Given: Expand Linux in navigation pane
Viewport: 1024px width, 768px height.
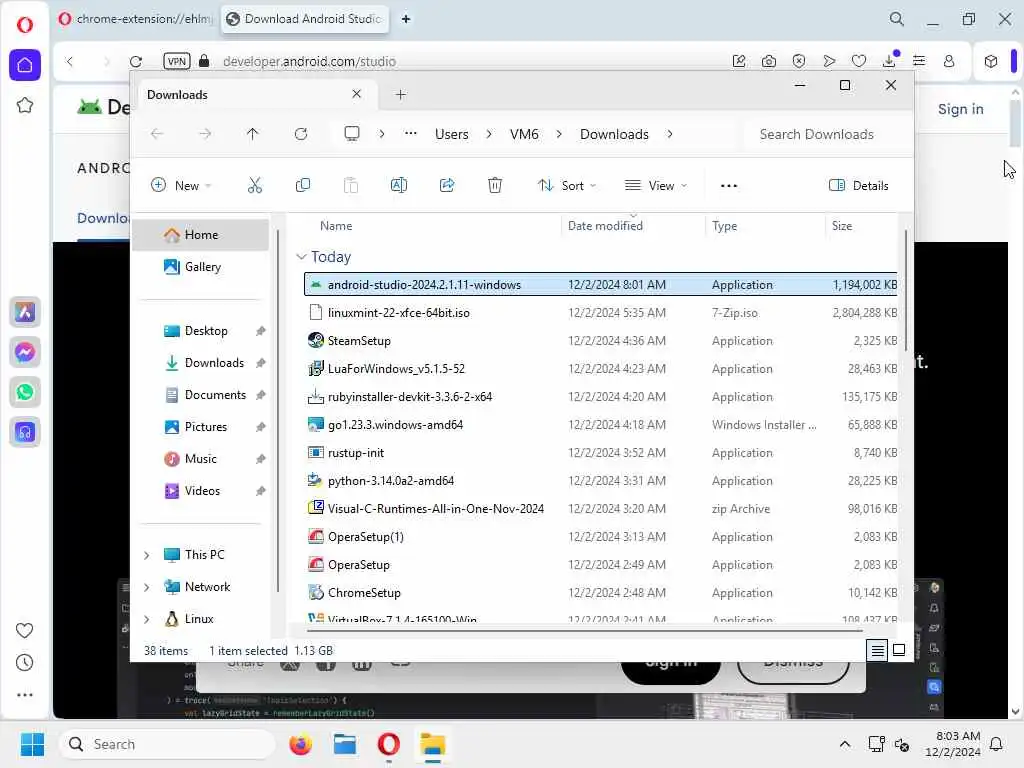Looking at the screenshot, I should tap(146, 619).
